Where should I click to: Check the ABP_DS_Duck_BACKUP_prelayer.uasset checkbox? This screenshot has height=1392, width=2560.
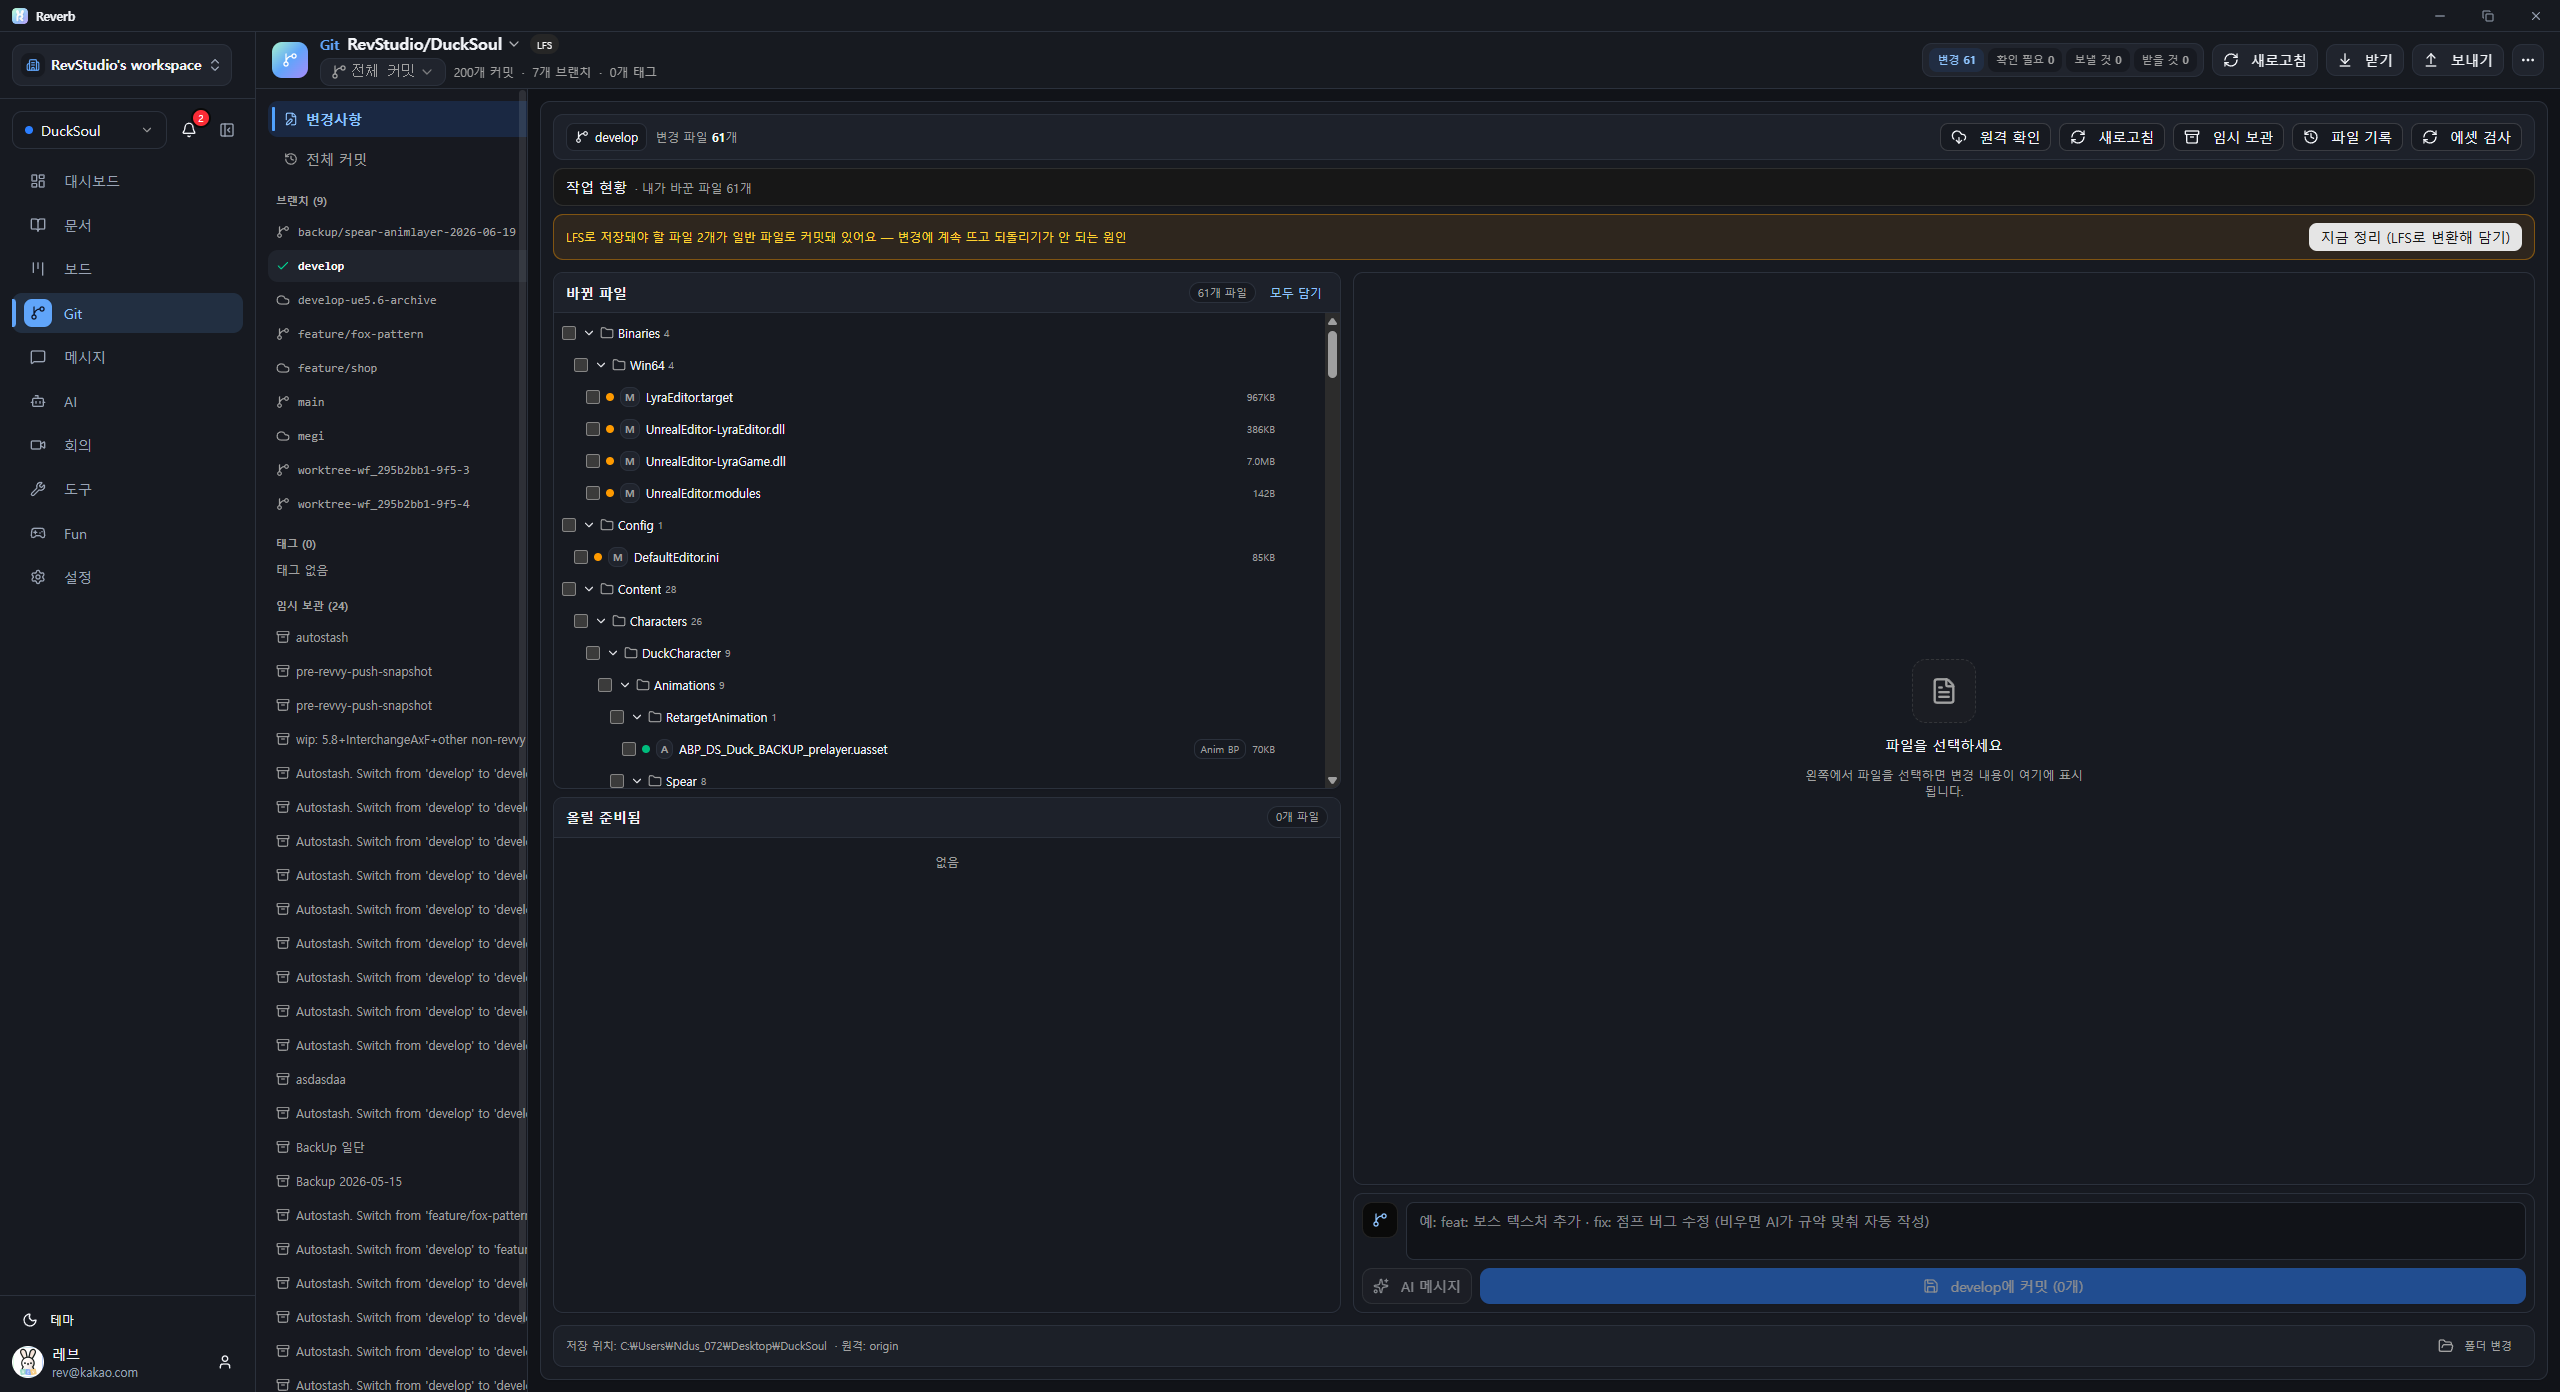click(629, 749)
